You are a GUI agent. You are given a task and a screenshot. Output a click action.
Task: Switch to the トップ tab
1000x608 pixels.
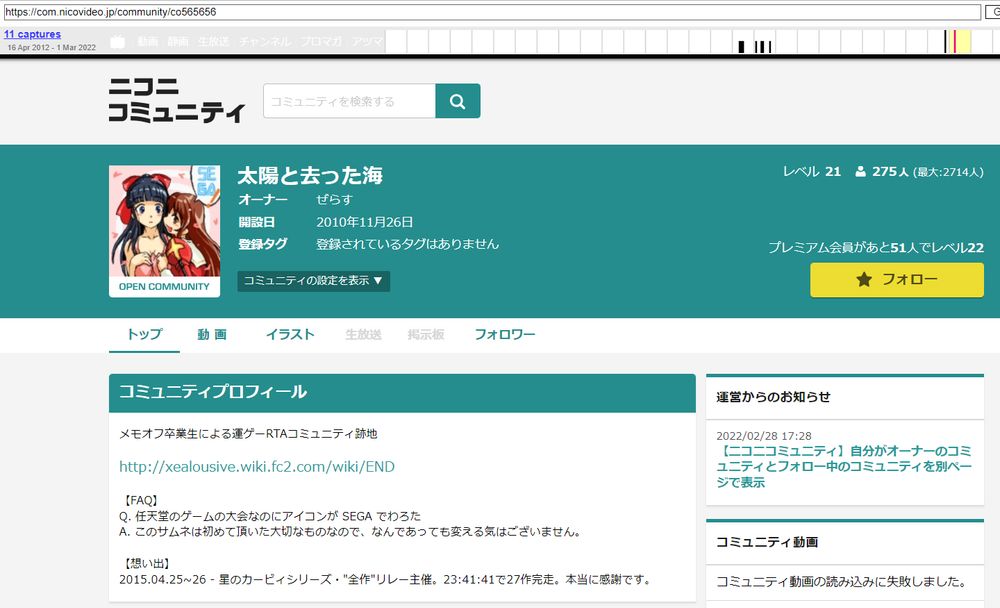[x=144, y=334]
